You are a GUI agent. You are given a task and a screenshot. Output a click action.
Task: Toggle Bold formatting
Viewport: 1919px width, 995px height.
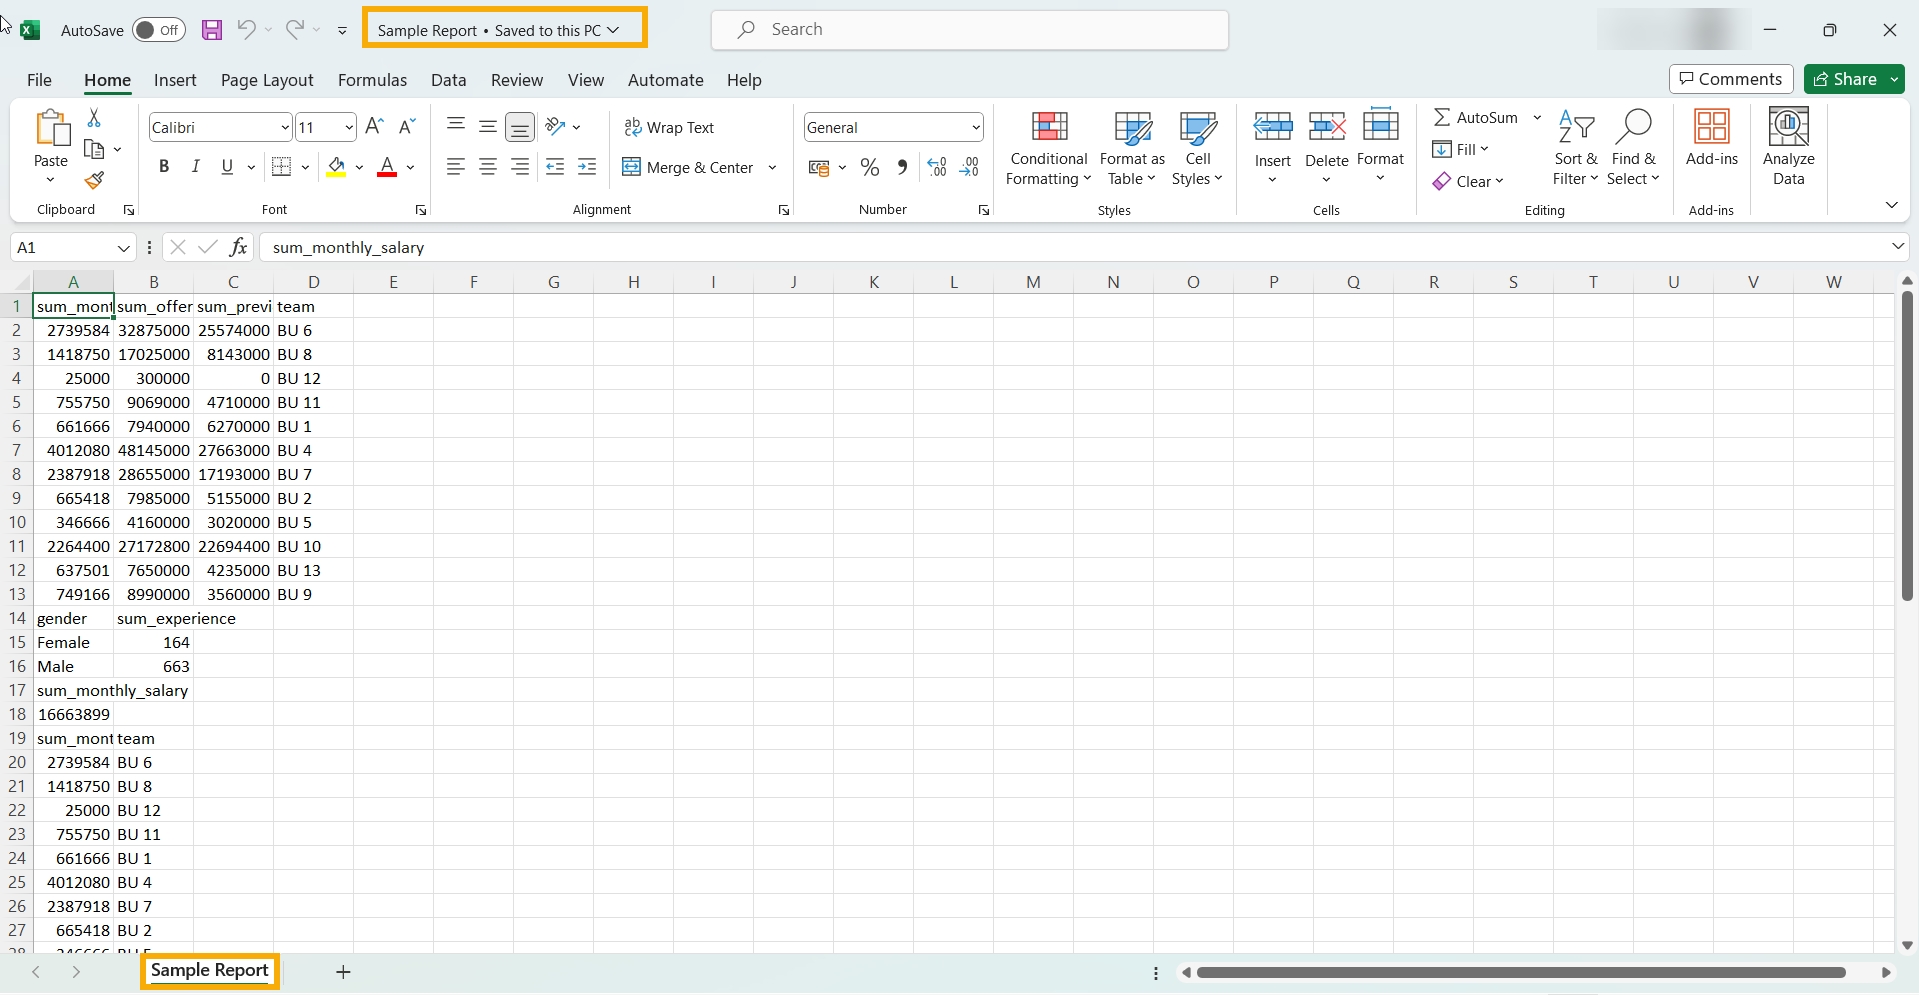click(164, 167)
